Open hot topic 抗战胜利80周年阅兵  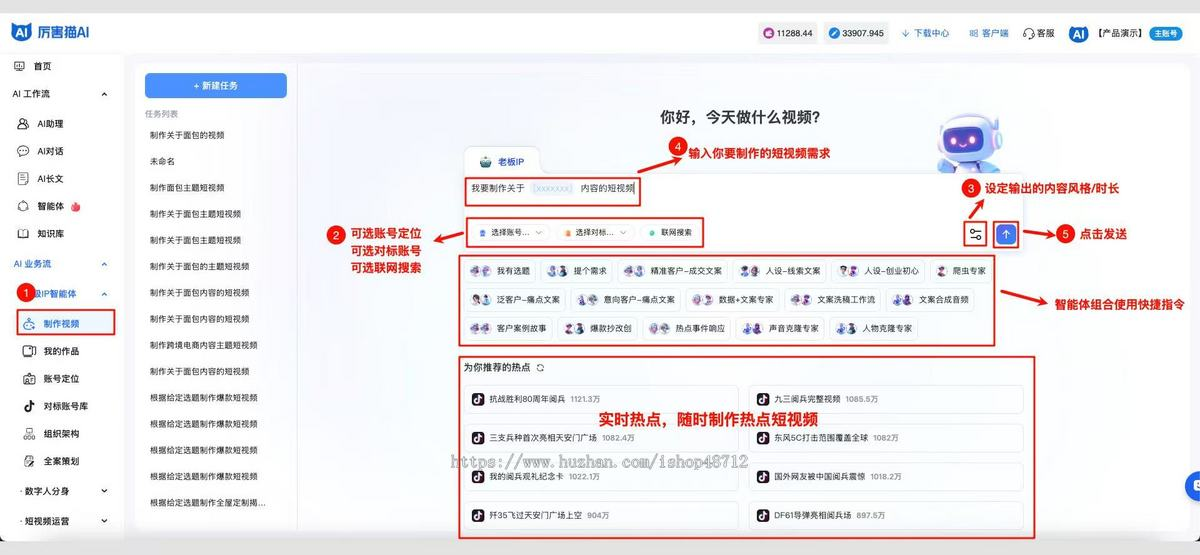pyautogui.click(x=601, y=399)
